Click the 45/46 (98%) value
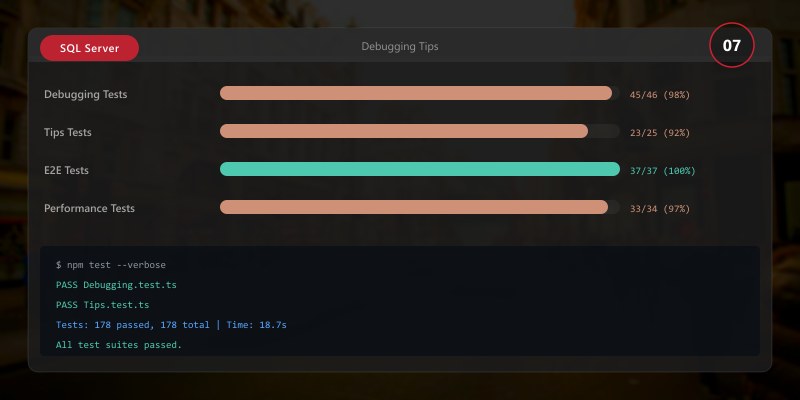Viewport: 800px width, 400px height. coord(660,95)
